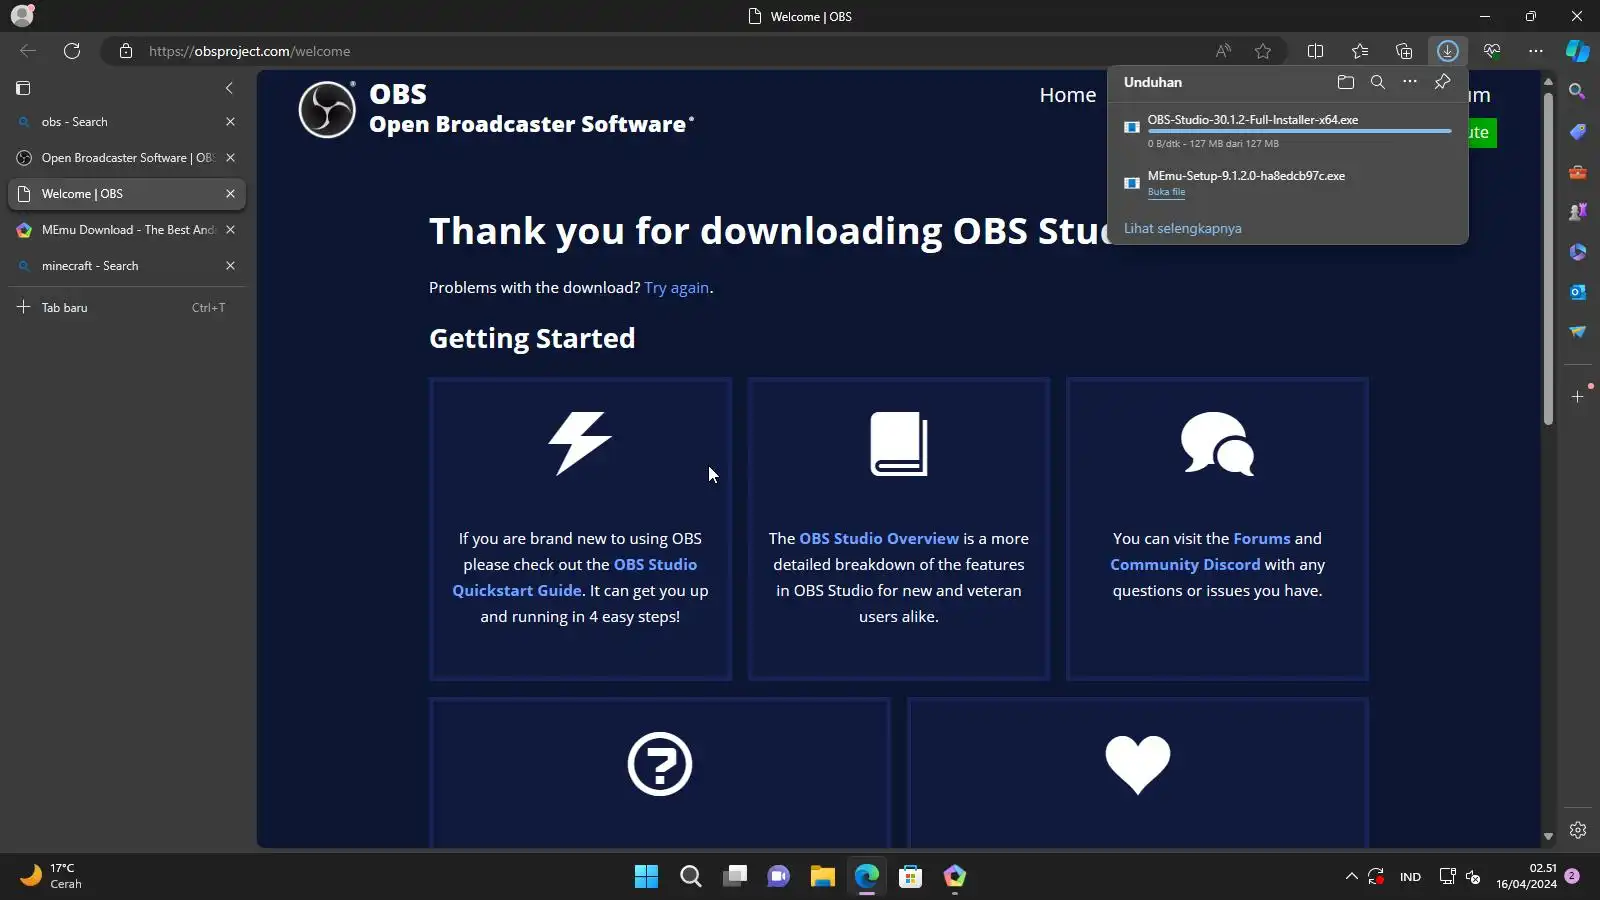The image size is (1600, 900).
Task: Open Copilot in the Edge toolbar
Action: pos(1578,51)
